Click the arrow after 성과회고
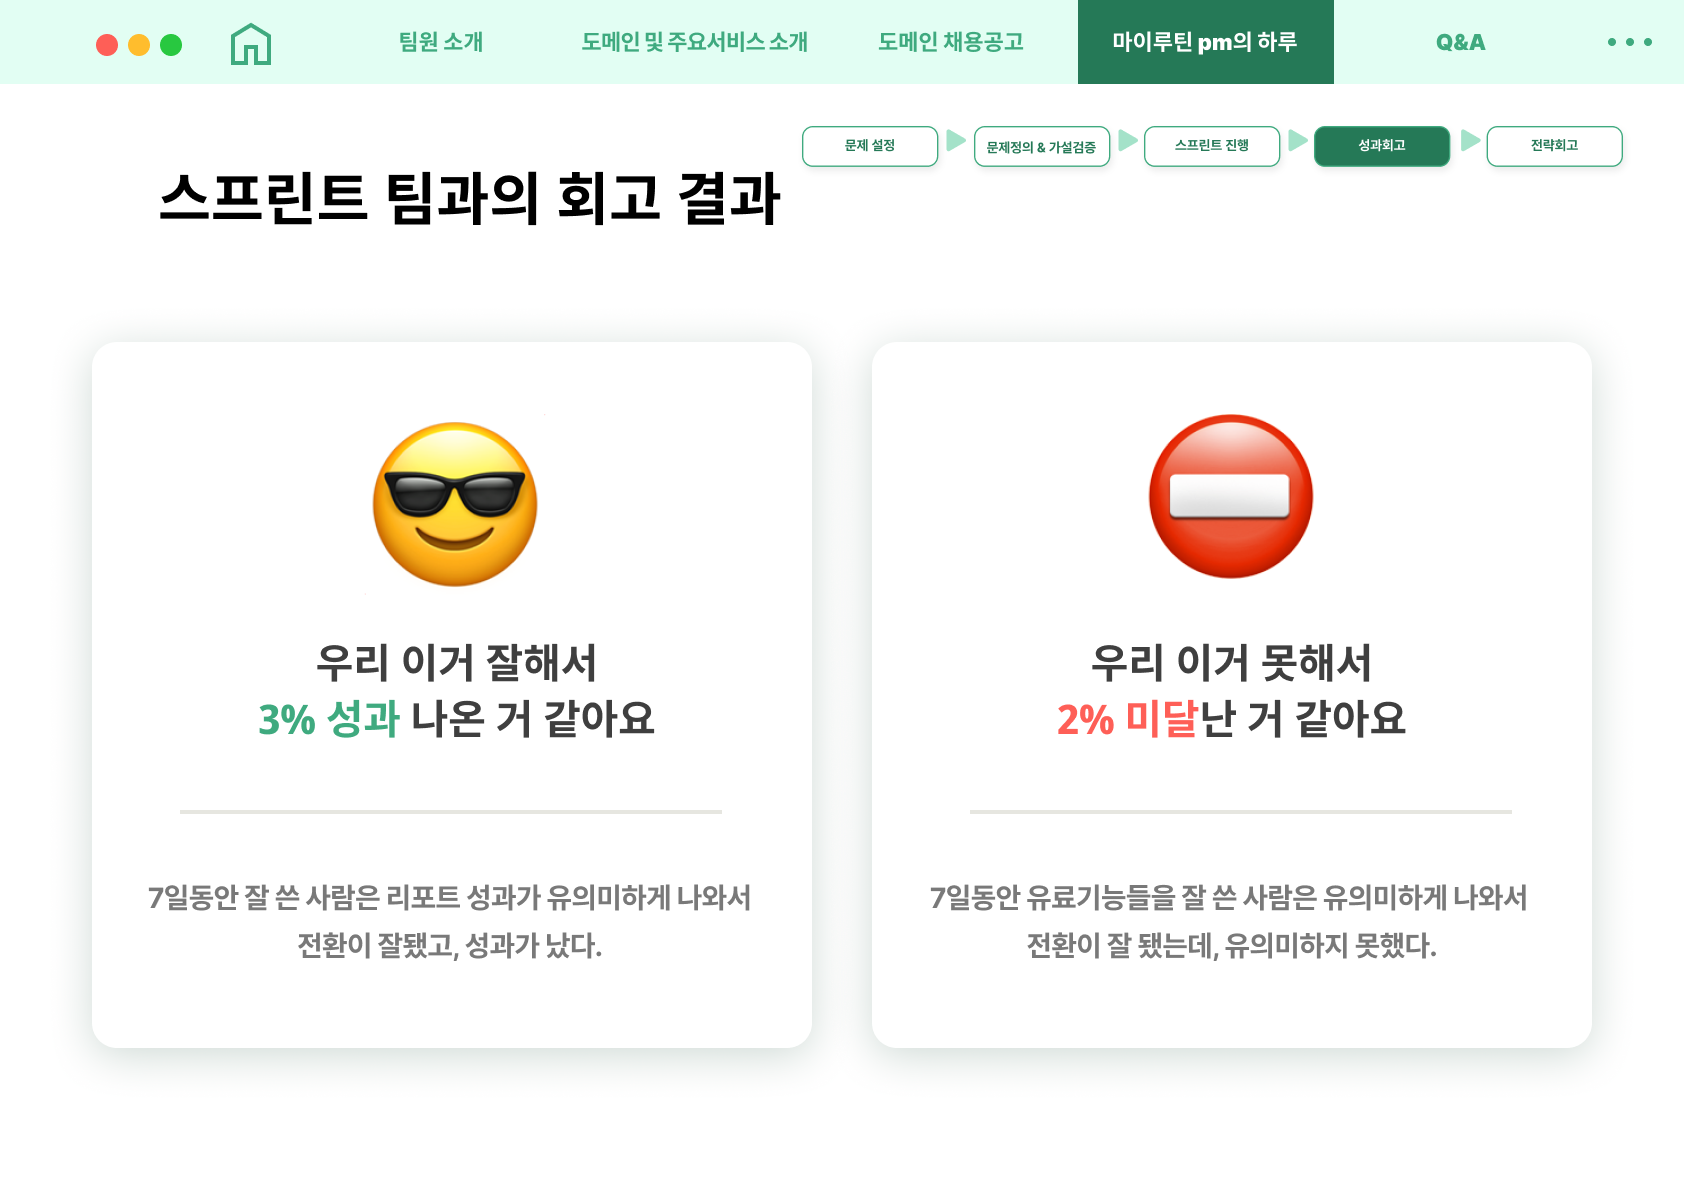 (x=1470, y=140)
